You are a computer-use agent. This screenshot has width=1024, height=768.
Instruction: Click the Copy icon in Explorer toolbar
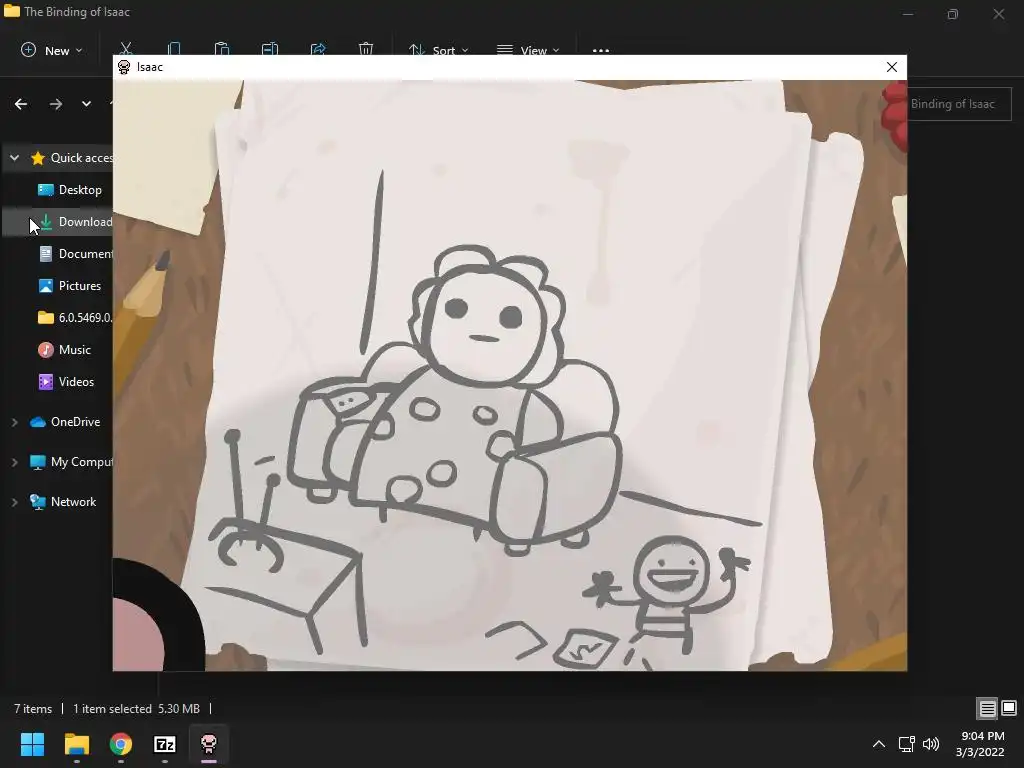pos(174,49)
